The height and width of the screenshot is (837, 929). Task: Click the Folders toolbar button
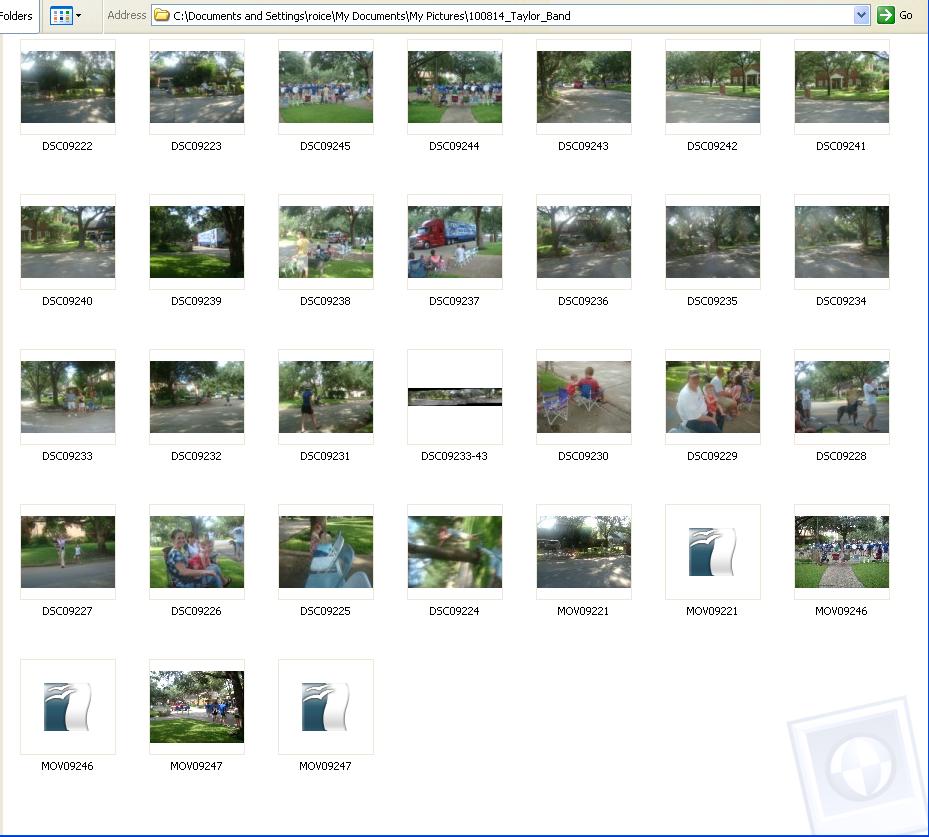coord(18,16)
